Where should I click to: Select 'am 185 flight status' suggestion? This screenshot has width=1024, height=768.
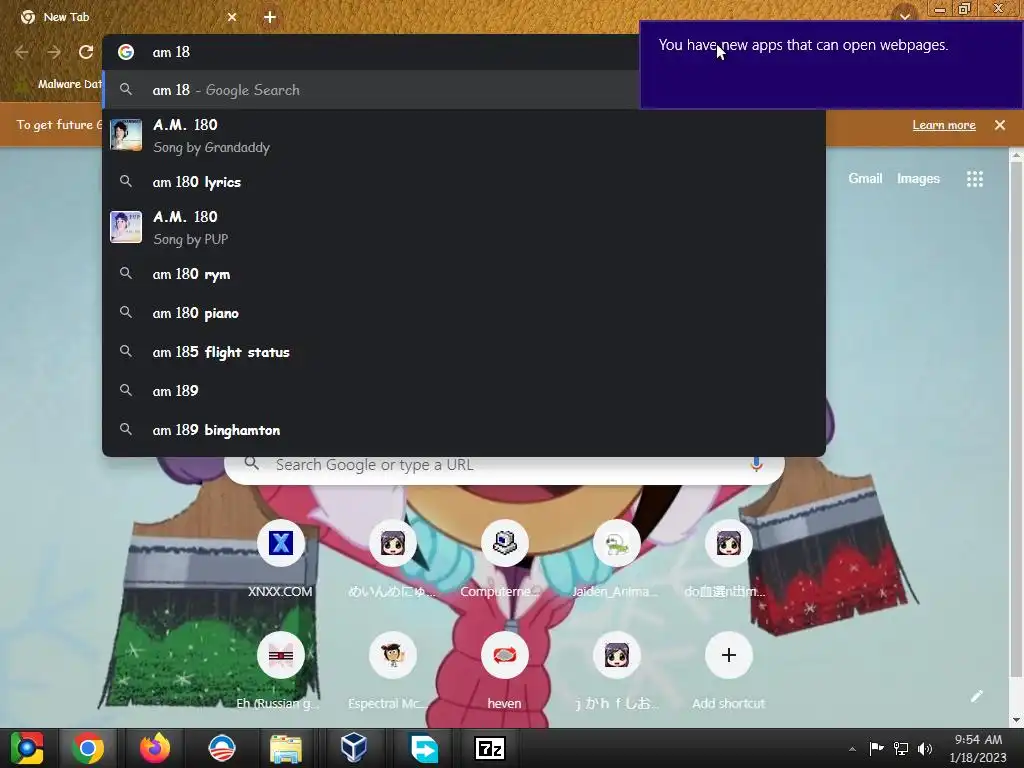pos(464,352)
